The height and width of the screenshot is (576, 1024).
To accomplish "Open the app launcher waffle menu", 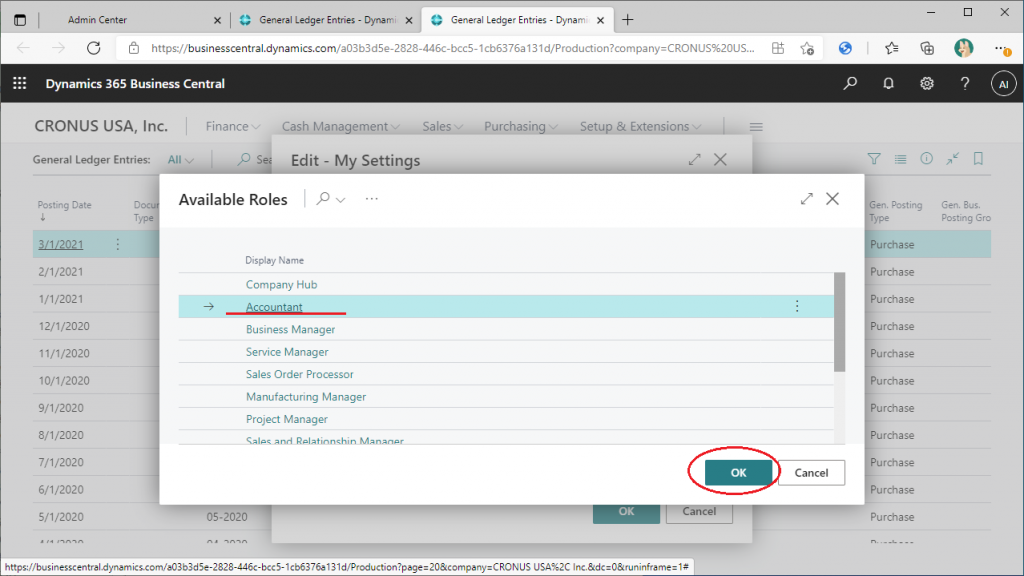I will pos(20,84).
